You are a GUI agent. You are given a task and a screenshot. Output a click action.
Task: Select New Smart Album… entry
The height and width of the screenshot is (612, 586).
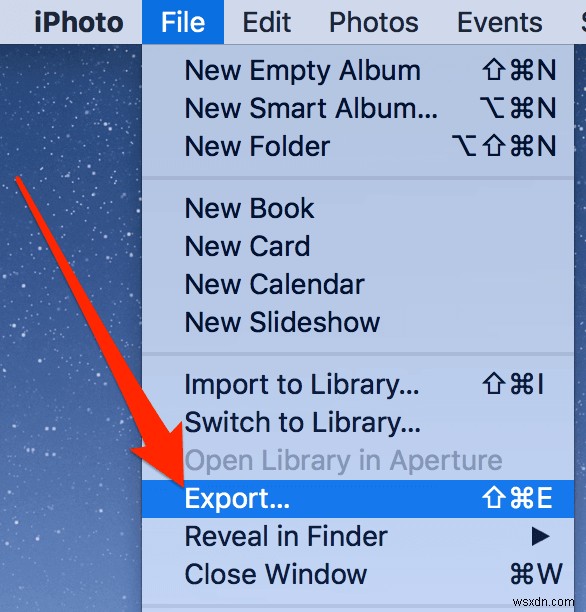click(x=358, y=108)
